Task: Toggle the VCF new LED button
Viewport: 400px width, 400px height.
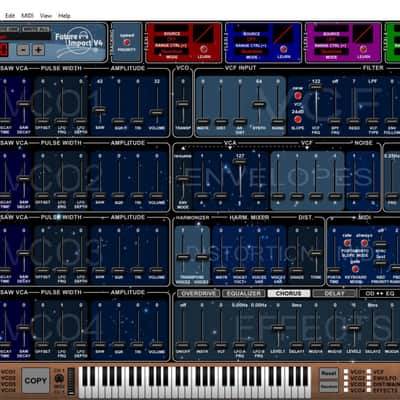Action: click(x=298, y=96)
